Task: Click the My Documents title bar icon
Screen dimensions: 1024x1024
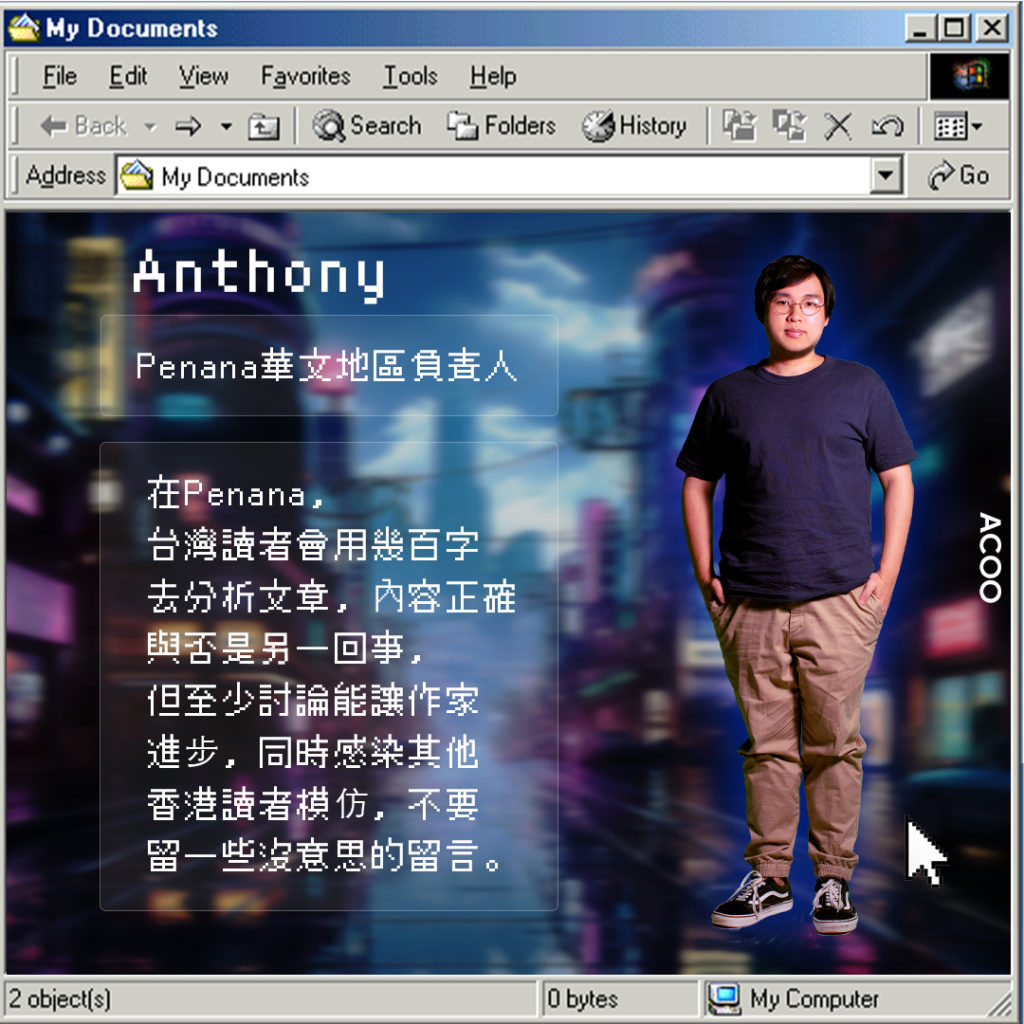Action: tap(24, 28)
